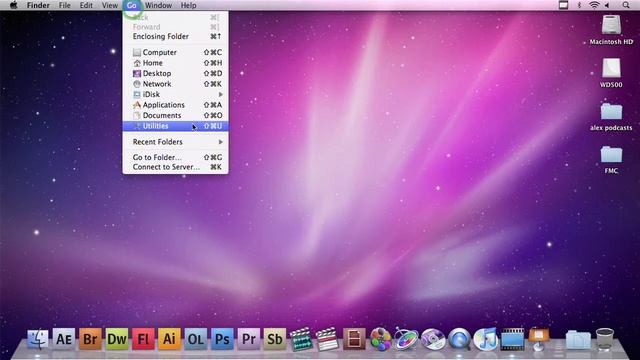Viewport: 640px width, 360px height.
Task: Choose Network from the Go menu
Action: click(x=176, y=84)
